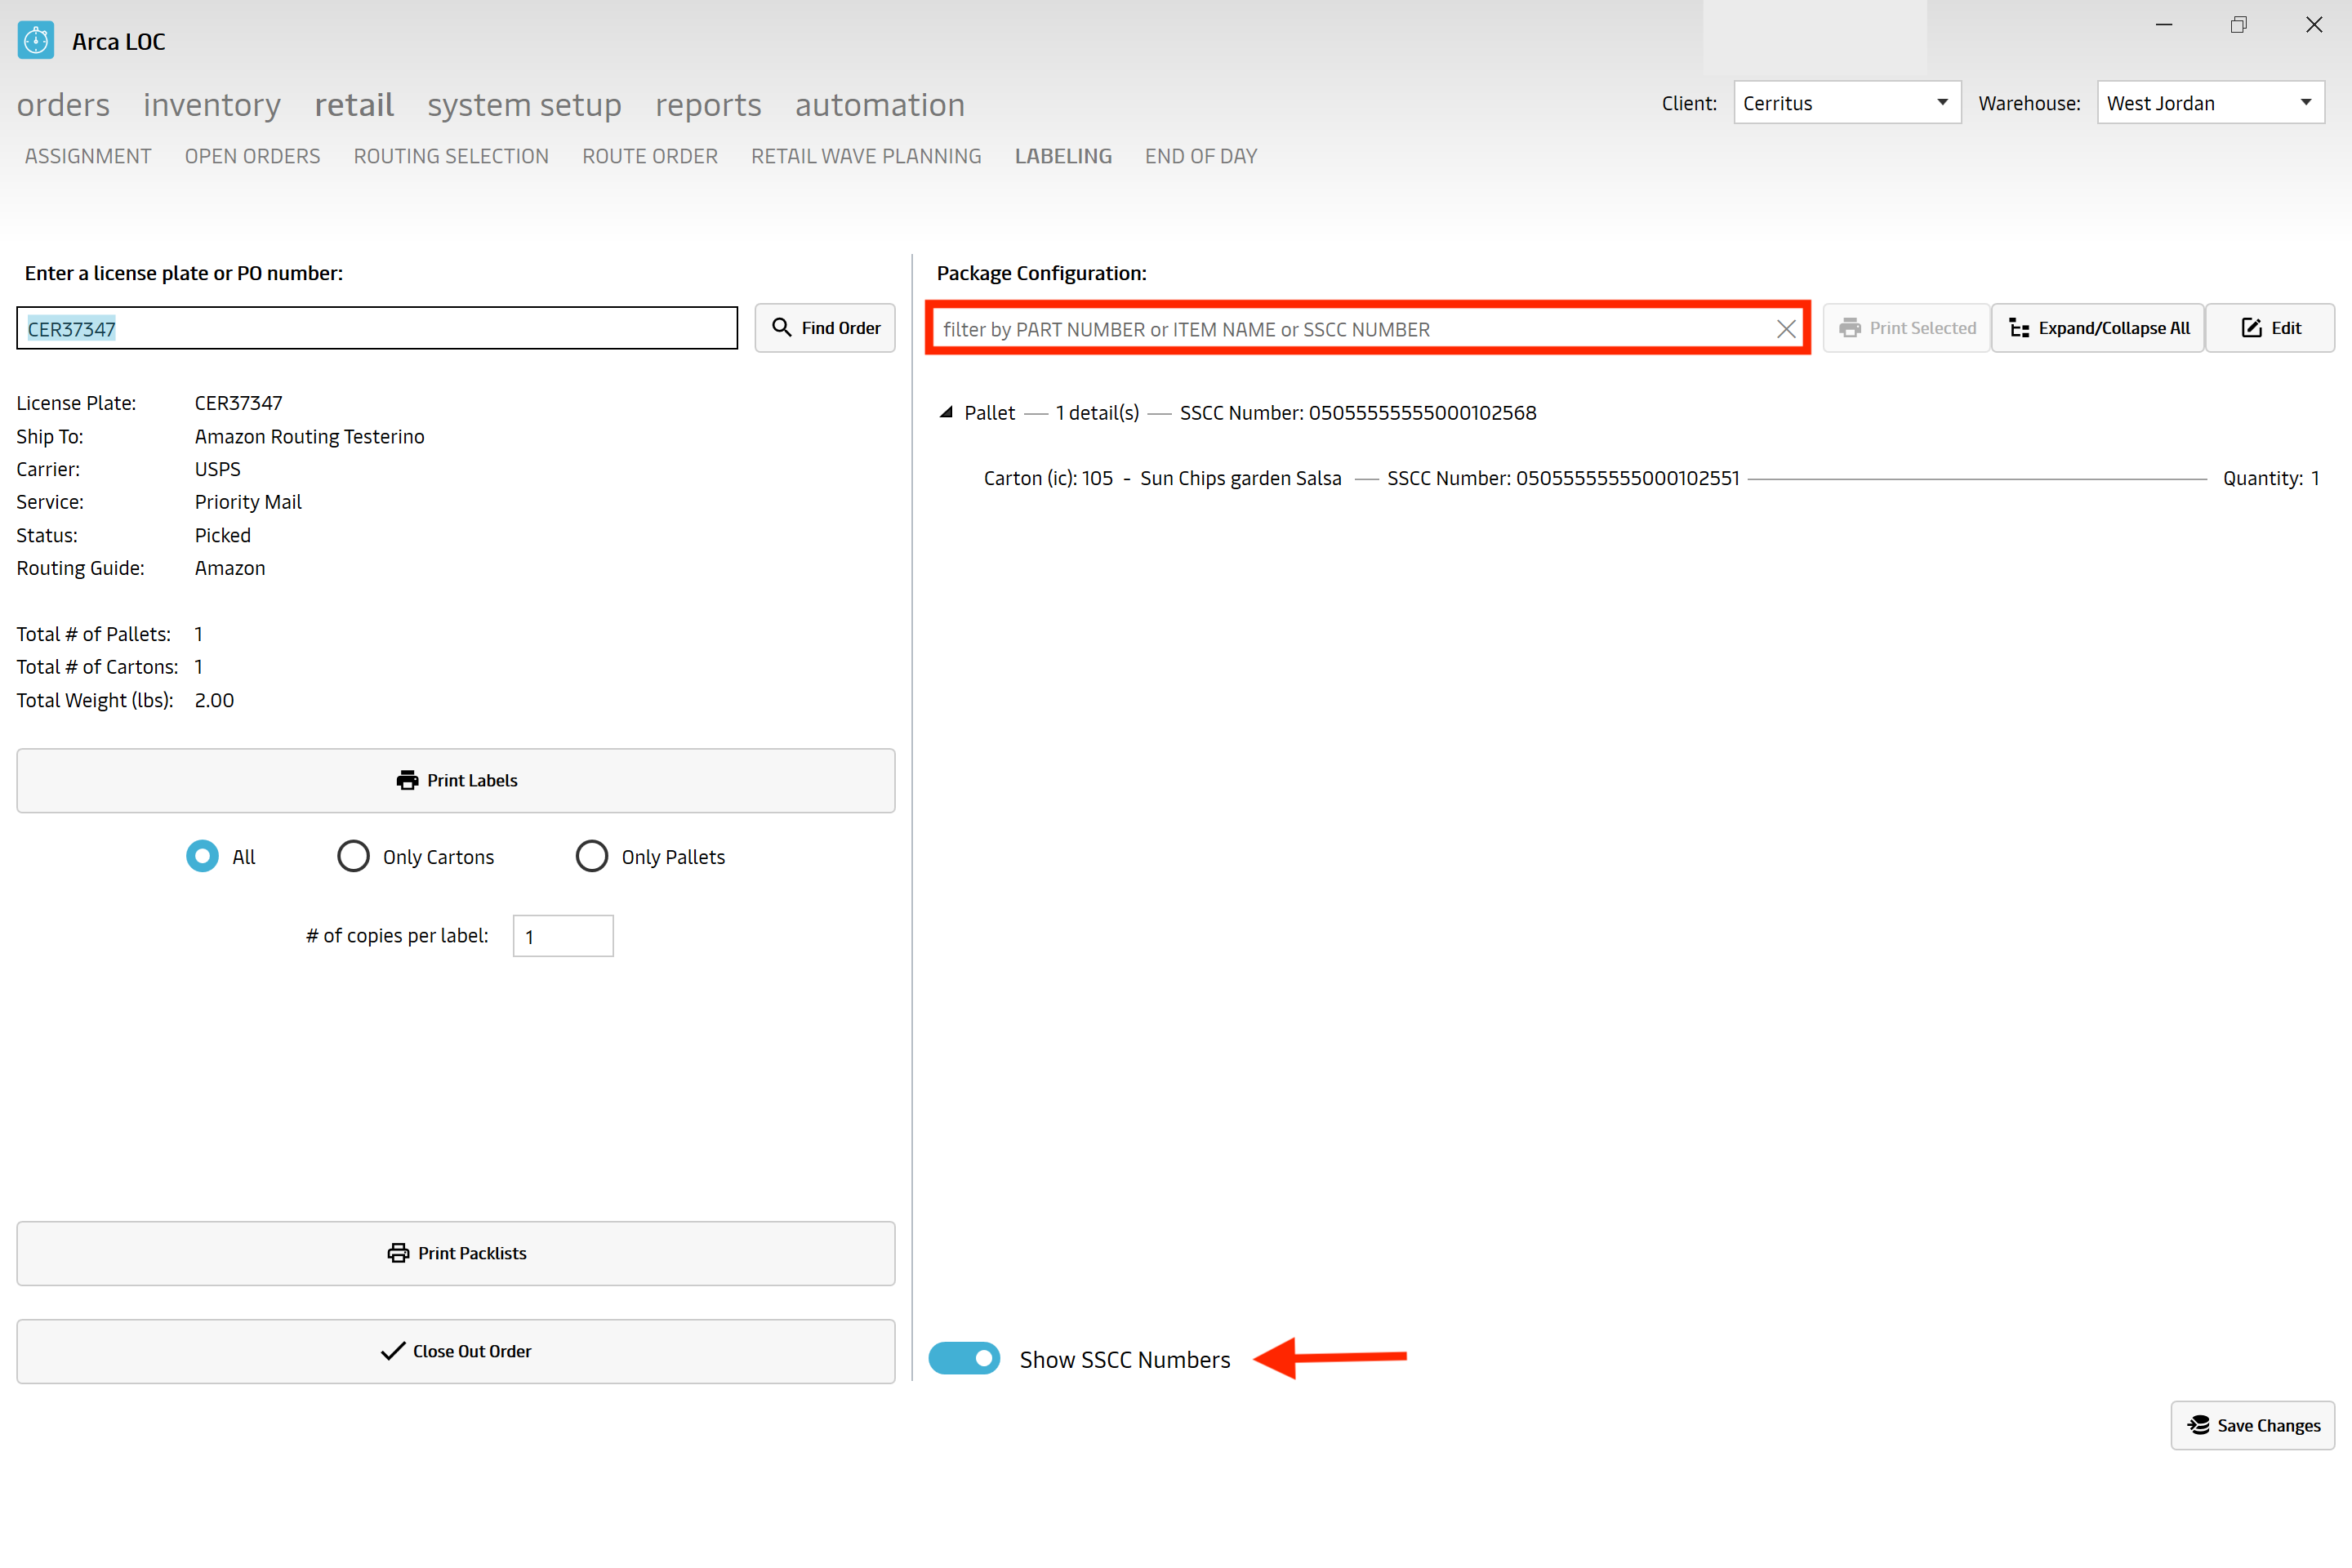The image size is (2352, 1568).
Task: Click the Save Changes button
Action: click(2253, 1425)
